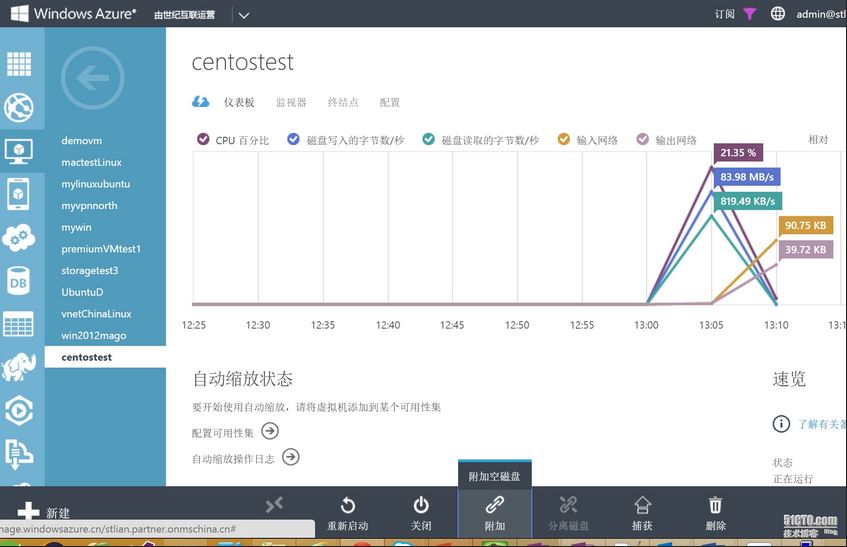Select UbuntuD in VM list
Screen dimensions: 847x547
click(82, 292)
